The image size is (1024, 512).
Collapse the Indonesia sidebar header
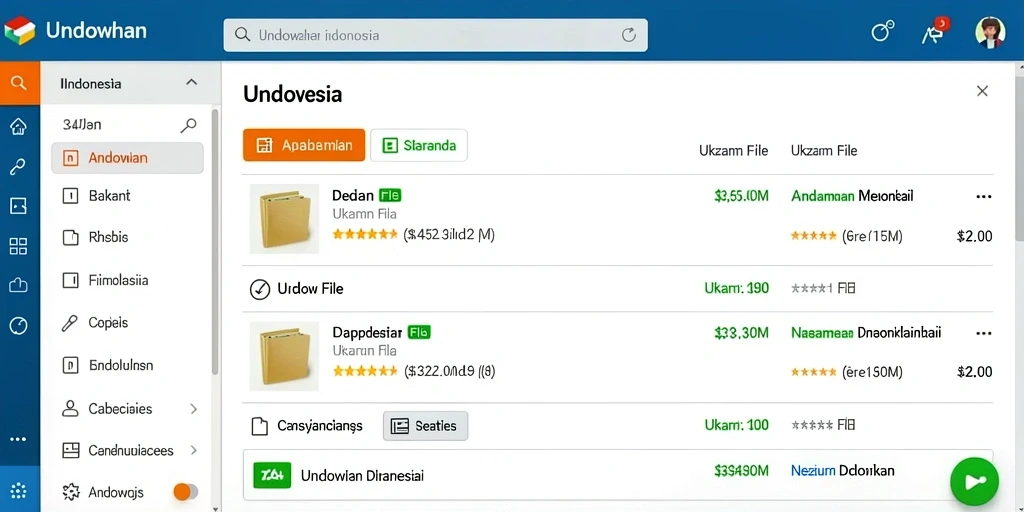coord(191,82)
